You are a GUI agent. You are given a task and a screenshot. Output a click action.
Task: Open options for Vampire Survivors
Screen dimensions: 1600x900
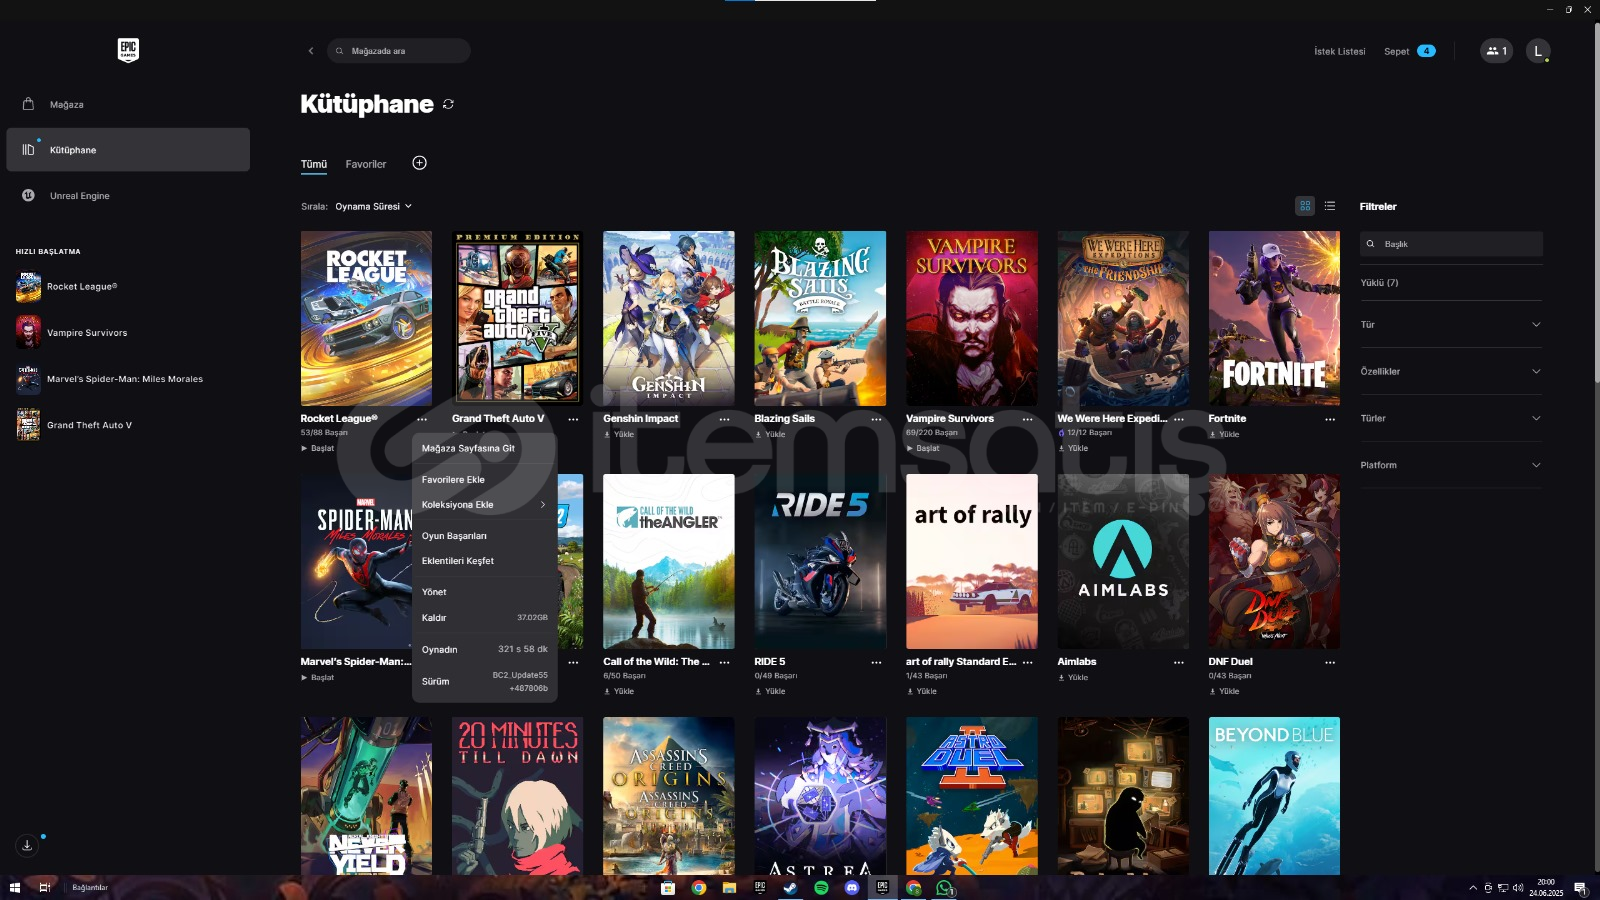tap(1027, 419)
